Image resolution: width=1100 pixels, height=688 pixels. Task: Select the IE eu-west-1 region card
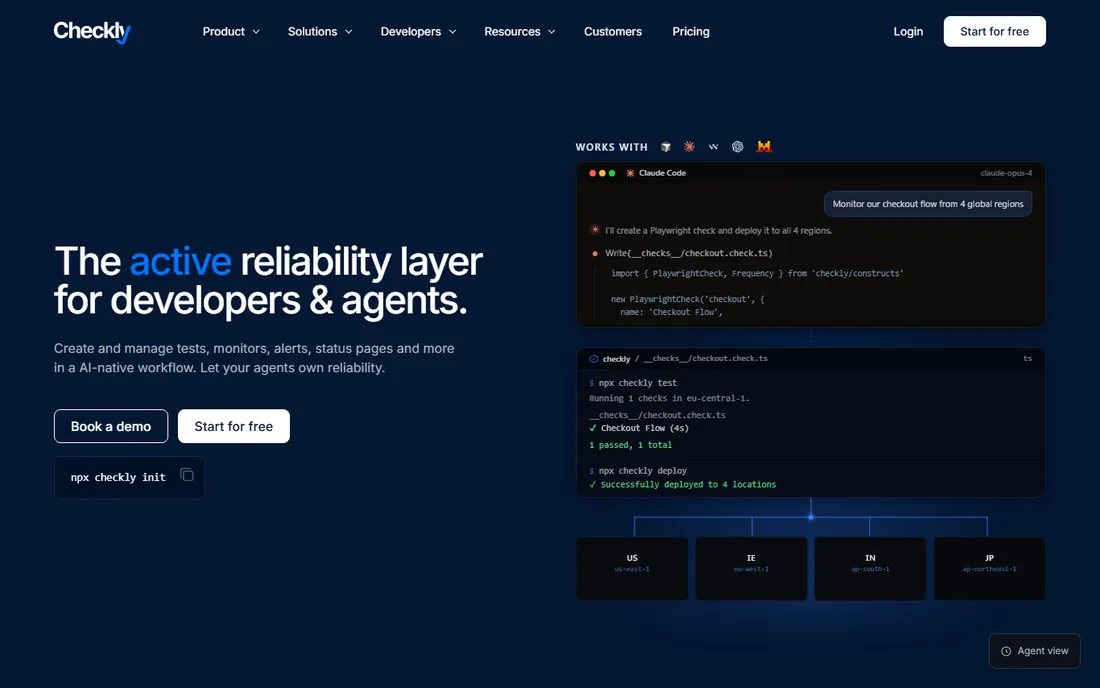coord(751,569)
